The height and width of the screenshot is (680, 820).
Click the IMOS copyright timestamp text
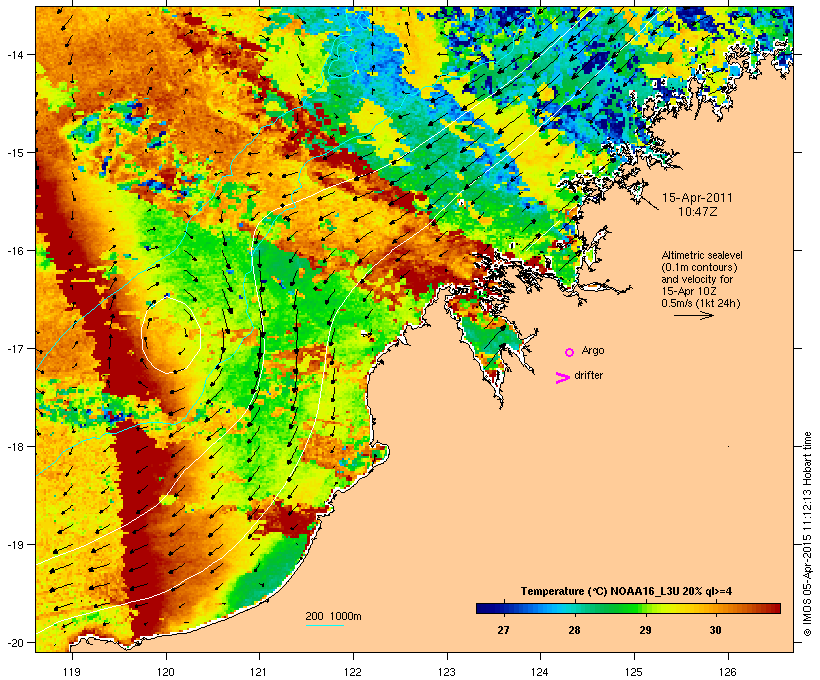tap(807, 534)
